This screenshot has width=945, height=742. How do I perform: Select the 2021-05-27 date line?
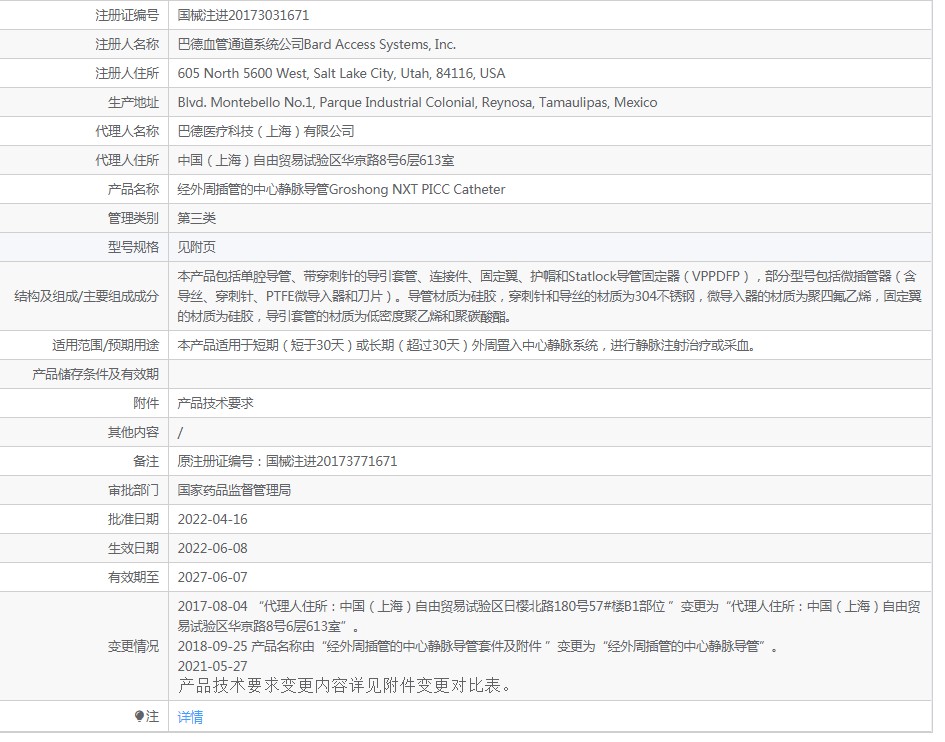point(212,666)
